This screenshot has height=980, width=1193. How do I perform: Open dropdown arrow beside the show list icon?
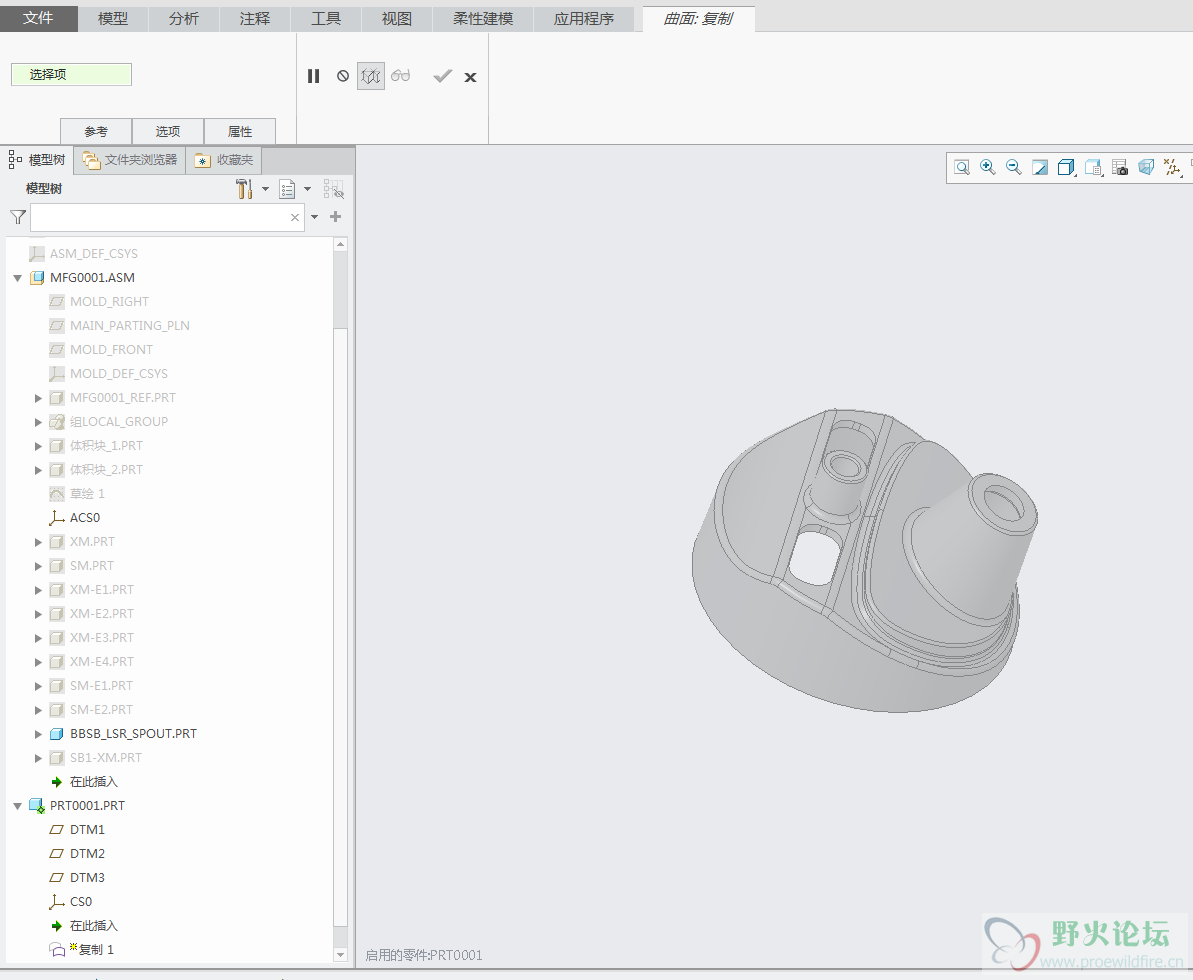tap(307, 189)
